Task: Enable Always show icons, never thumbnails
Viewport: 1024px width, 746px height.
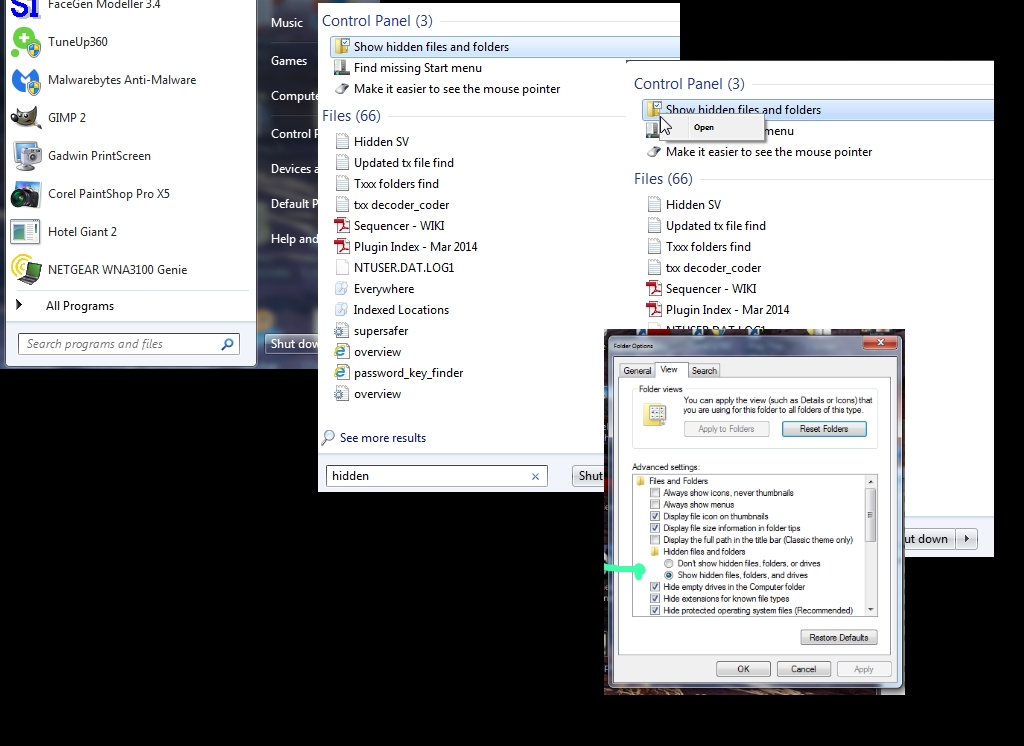Action: (x=655, y=493)
